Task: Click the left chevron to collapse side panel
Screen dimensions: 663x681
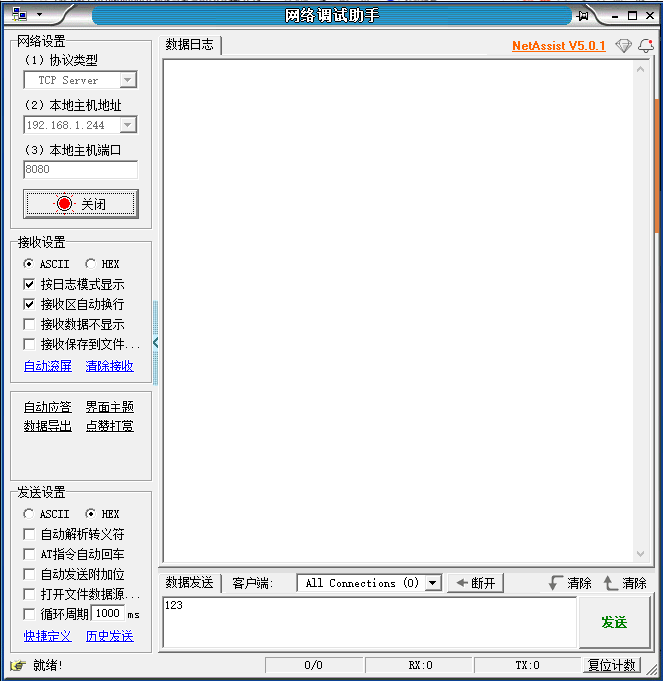Action: point(156,343)
